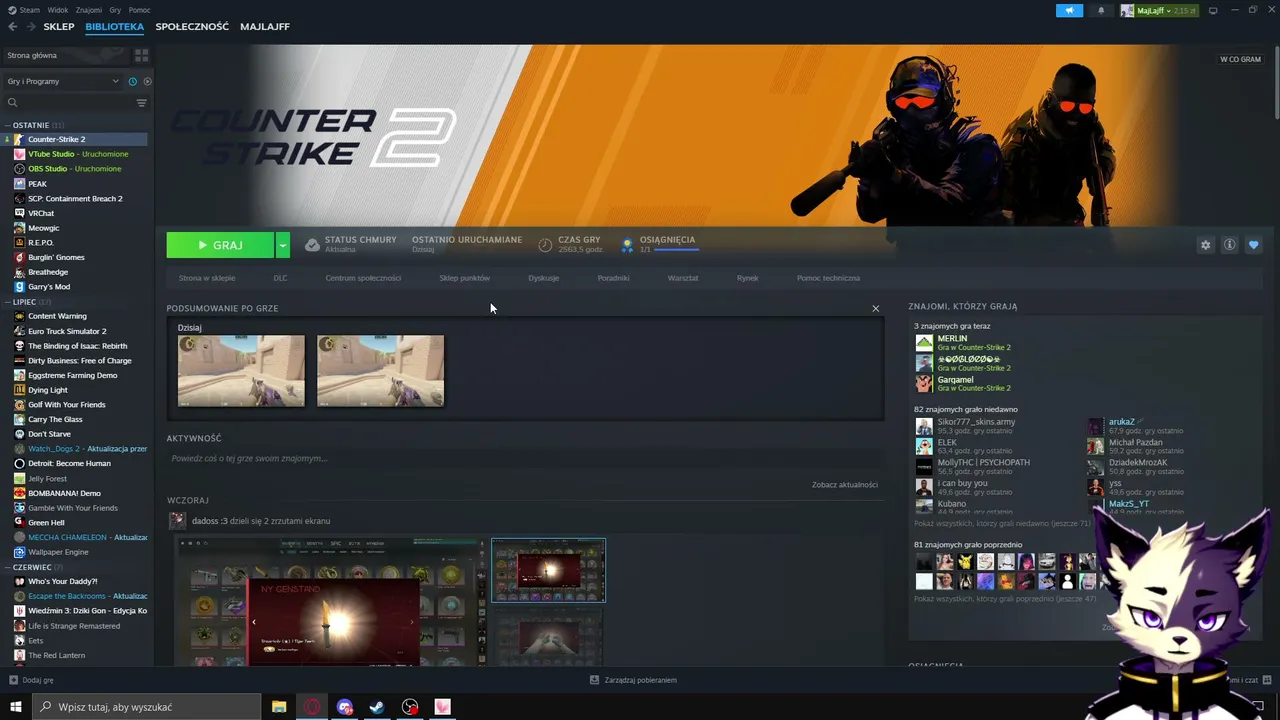This screenshot has width=1280, height=720.
Task: Open the Pomoc menu
Action: (139, 10)
